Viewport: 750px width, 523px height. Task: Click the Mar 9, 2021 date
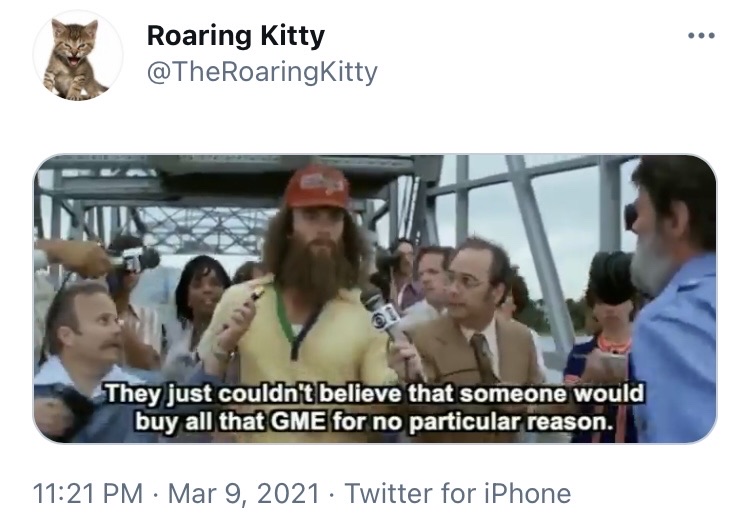[x=243, y=493]
